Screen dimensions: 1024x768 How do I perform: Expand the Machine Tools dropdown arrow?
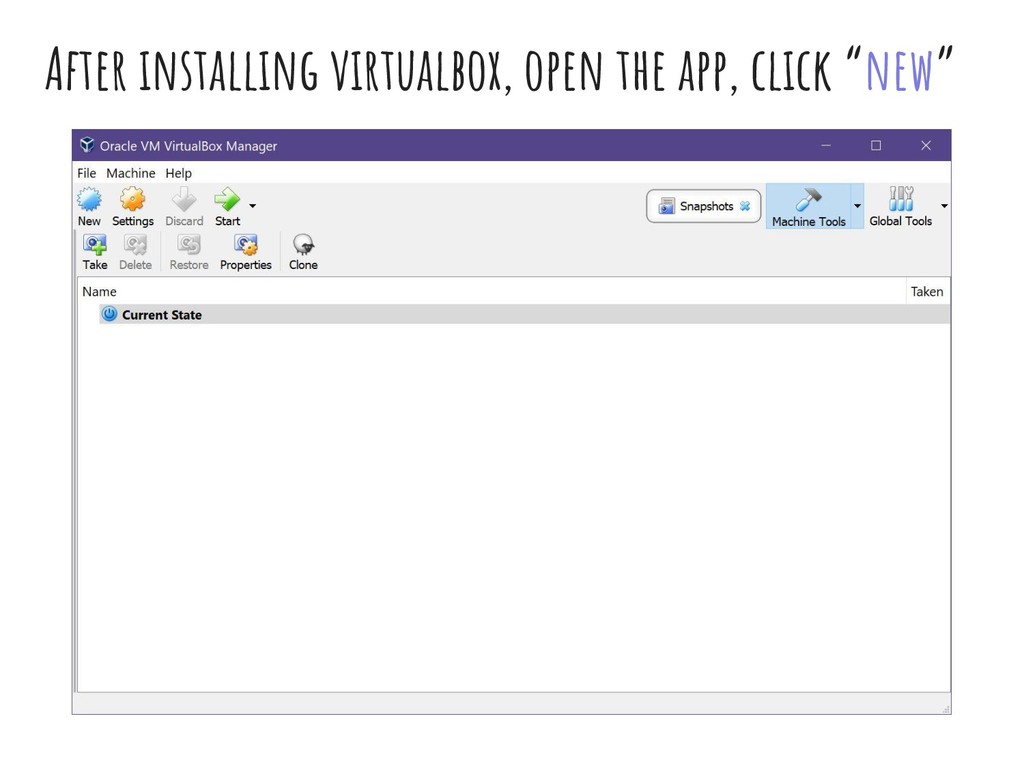[857, 206]
